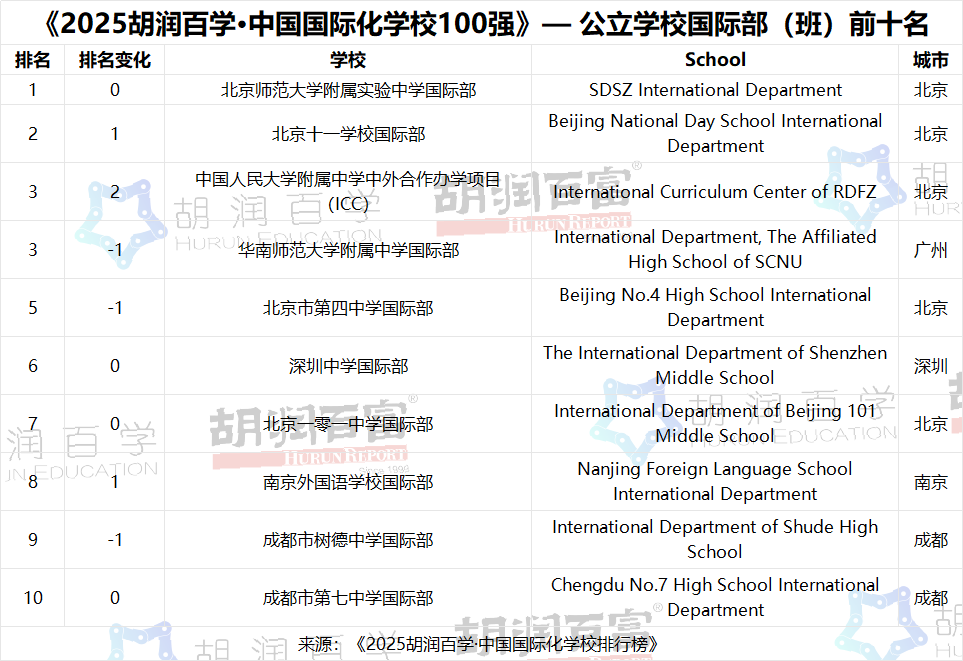Viewport: 963px width, 661px height.
Task: Select the "排名" column header
Action: (x=33, y=60)
